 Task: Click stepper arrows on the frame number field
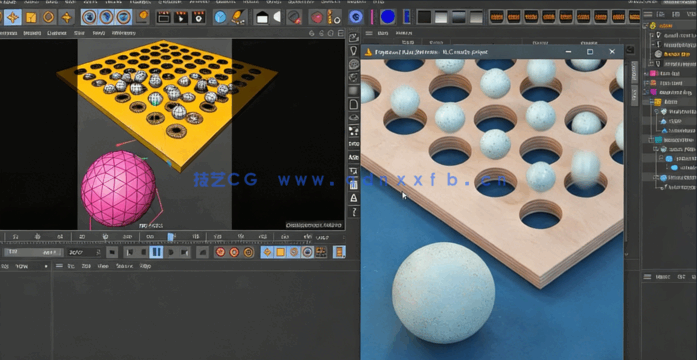pos(98,252)
